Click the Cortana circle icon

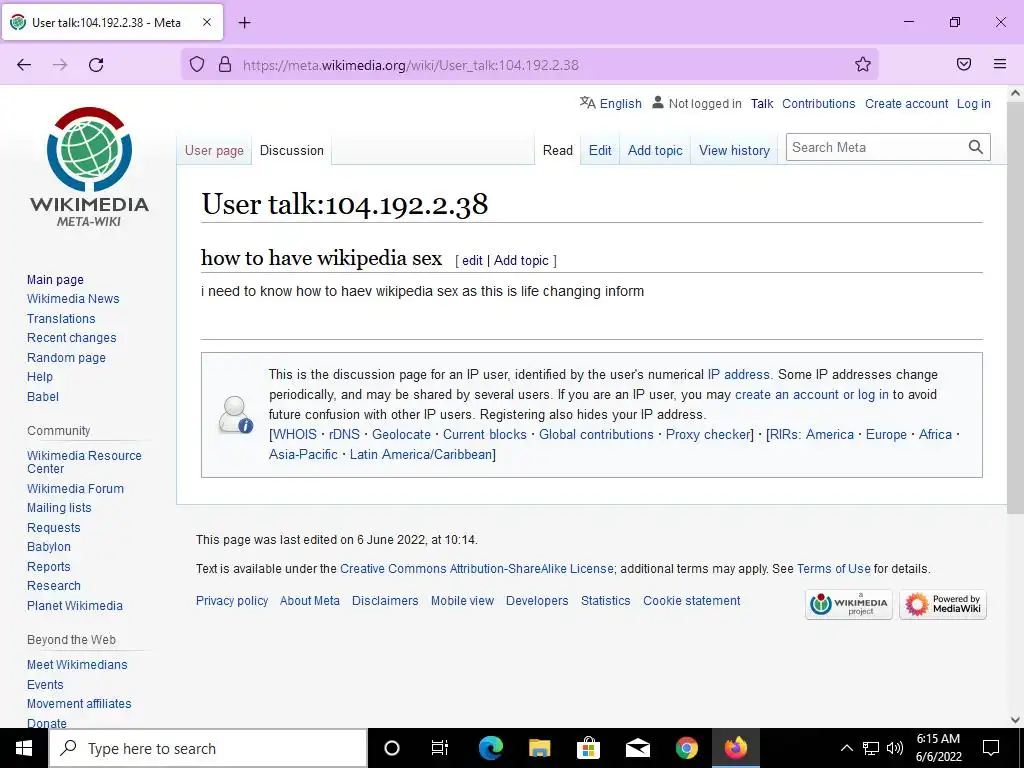(x=391, y=748)
